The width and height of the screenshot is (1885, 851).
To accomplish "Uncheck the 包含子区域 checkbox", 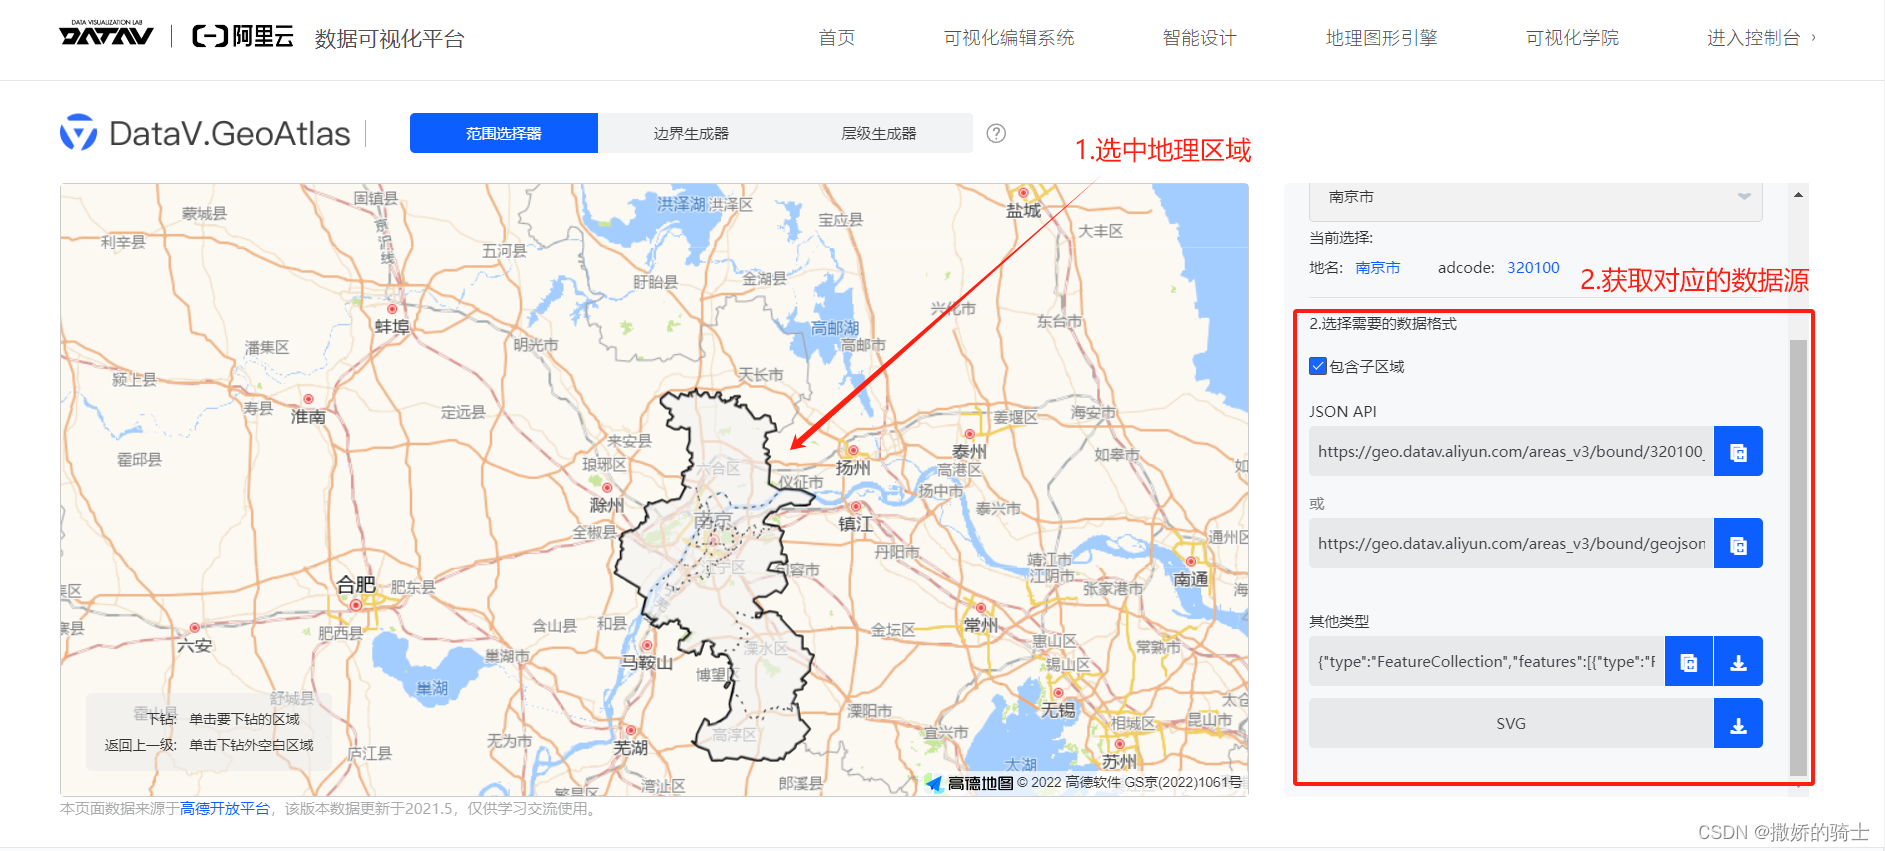I will [x=1318, y=366].
